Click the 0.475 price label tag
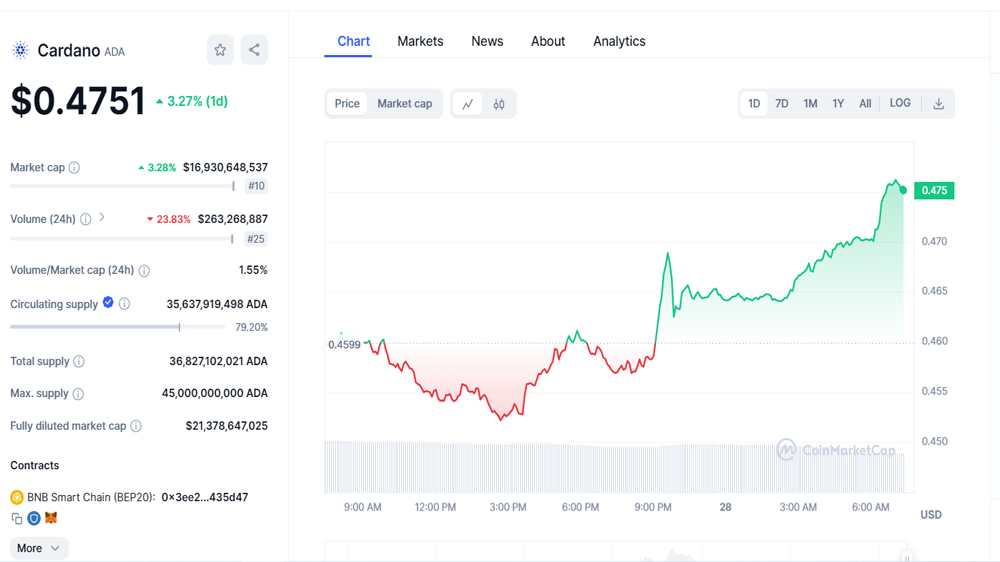Viewport: 1000px width, 562px height. pos(934,190)
